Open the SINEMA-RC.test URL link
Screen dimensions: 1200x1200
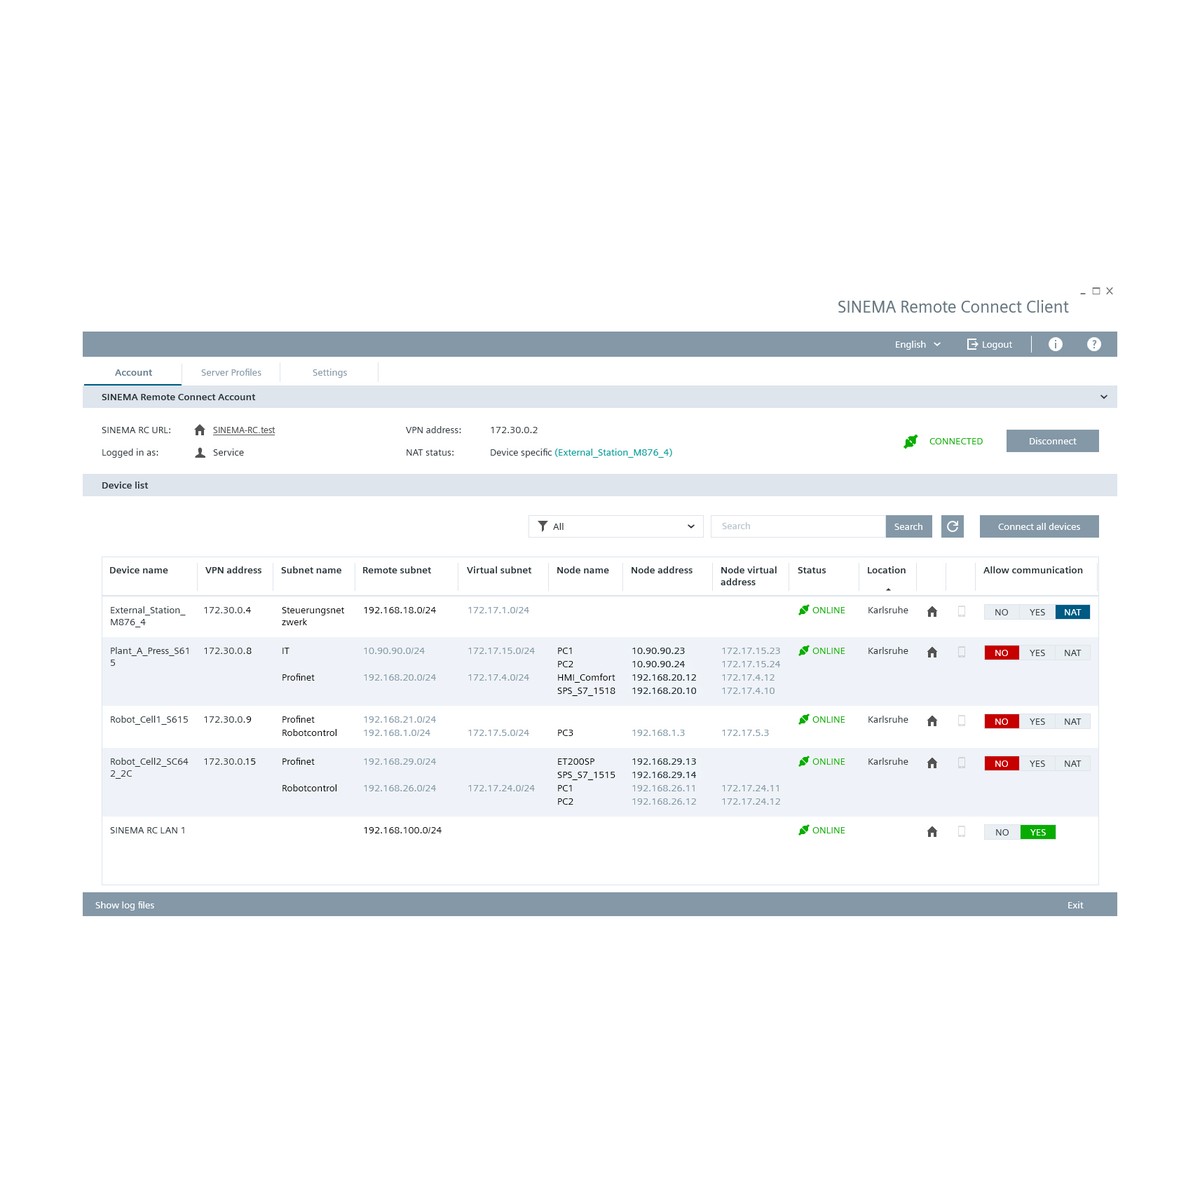[244, 430]
